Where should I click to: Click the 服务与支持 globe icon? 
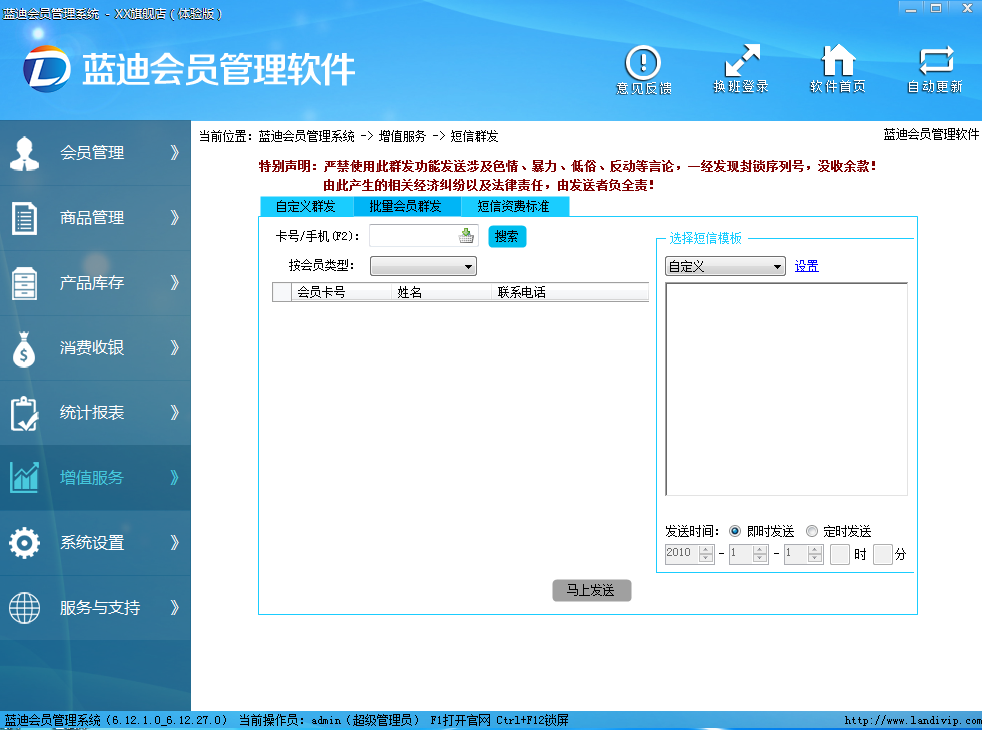[24, 607]
